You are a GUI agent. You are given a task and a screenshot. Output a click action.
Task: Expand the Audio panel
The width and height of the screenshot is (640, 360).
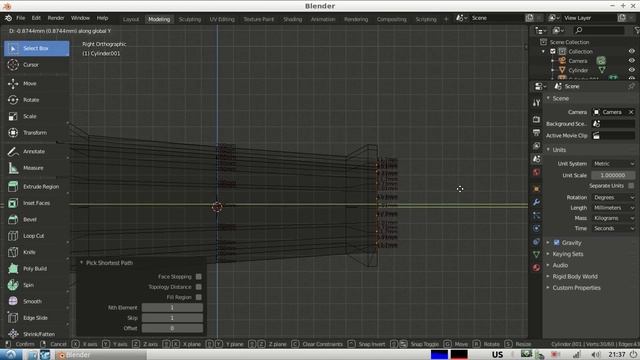click(560, 265)
